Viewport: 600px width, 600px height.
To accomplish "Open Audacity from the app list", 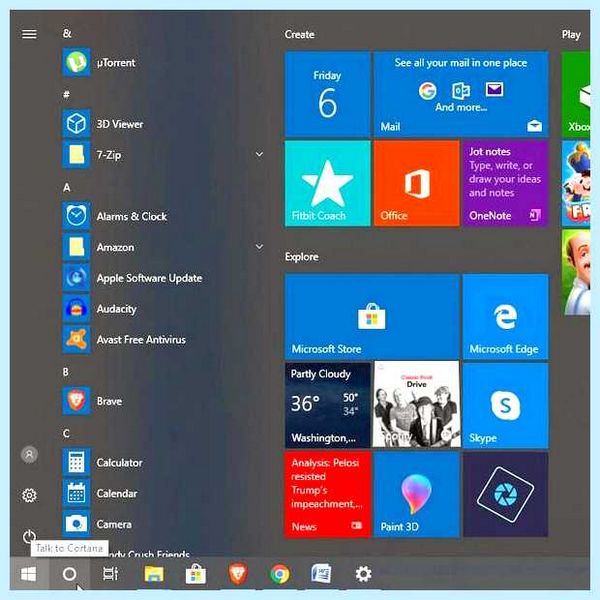I will (163, 309).
